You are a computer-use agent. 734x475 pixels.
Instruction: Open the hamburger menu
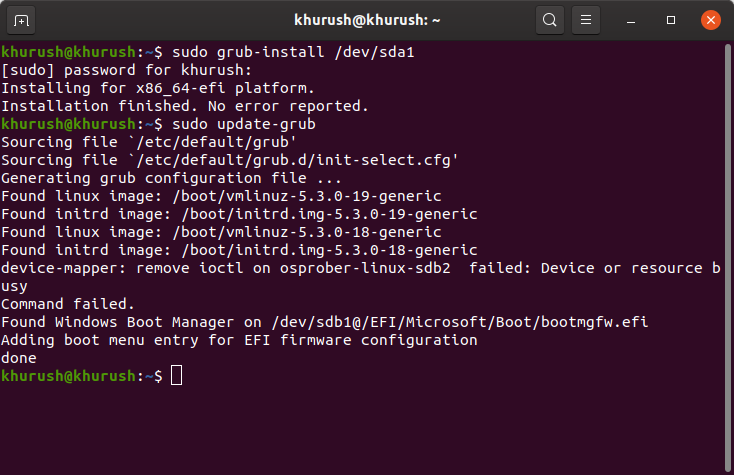(x=586, y=20)
